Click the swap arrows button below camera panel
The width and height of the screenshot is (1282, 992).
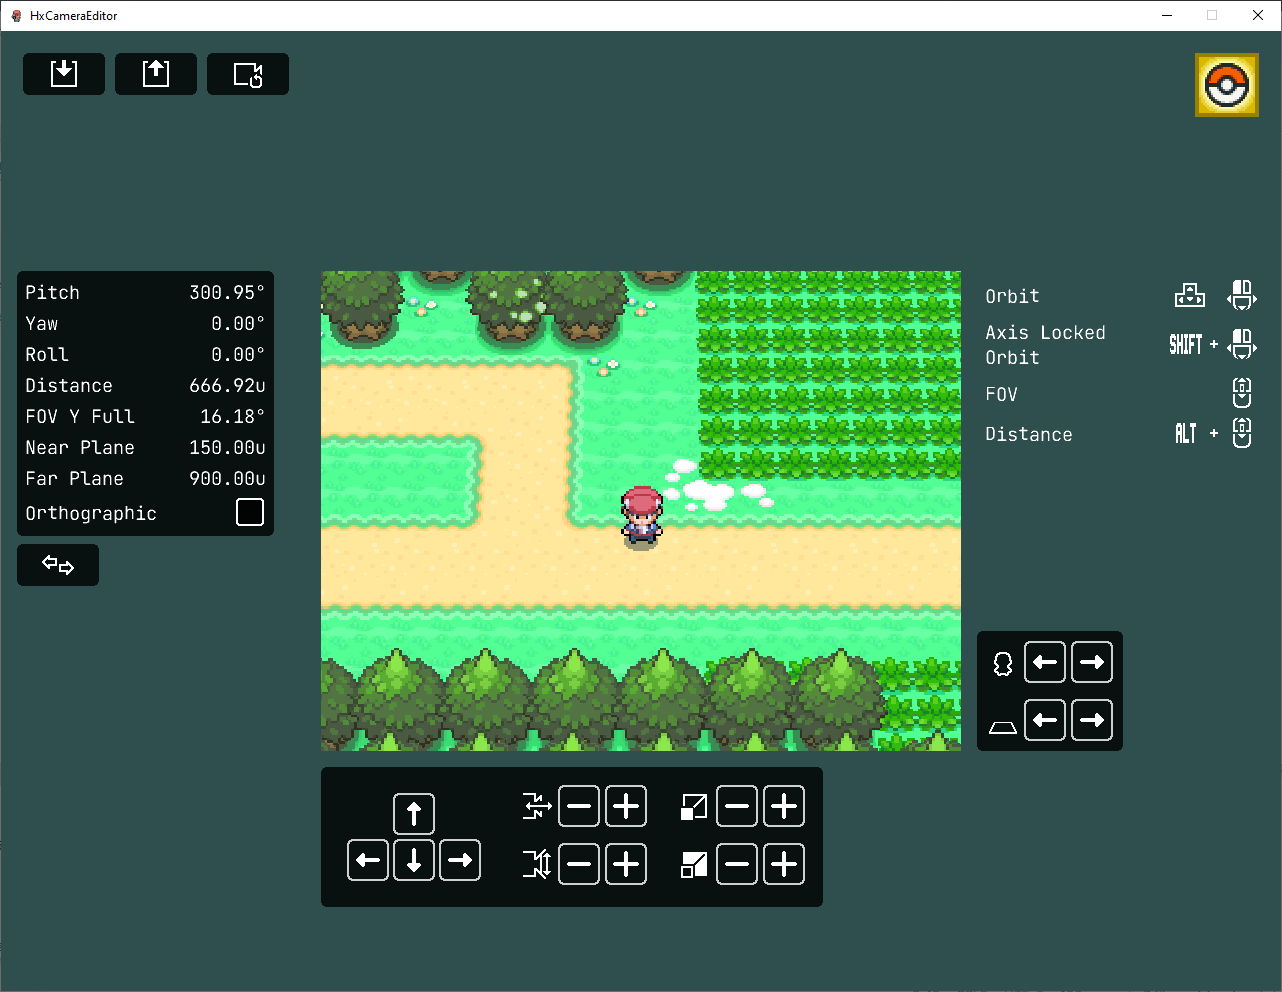(58, 565)
